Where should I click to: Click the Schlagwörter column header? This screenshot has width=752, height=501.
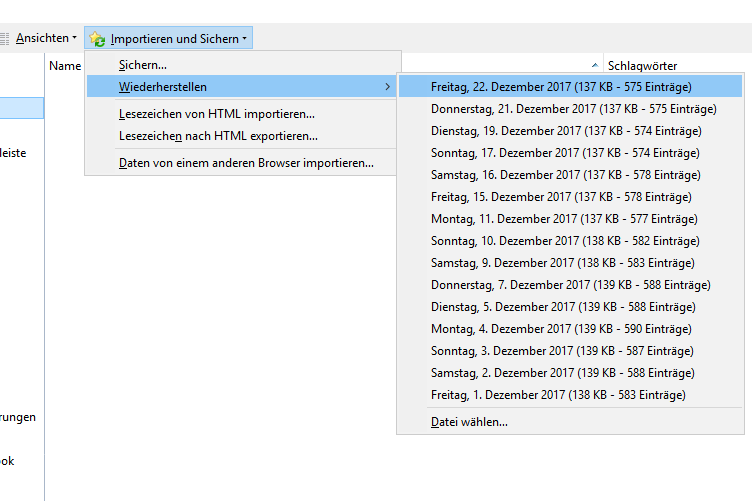tap(642, 66)
